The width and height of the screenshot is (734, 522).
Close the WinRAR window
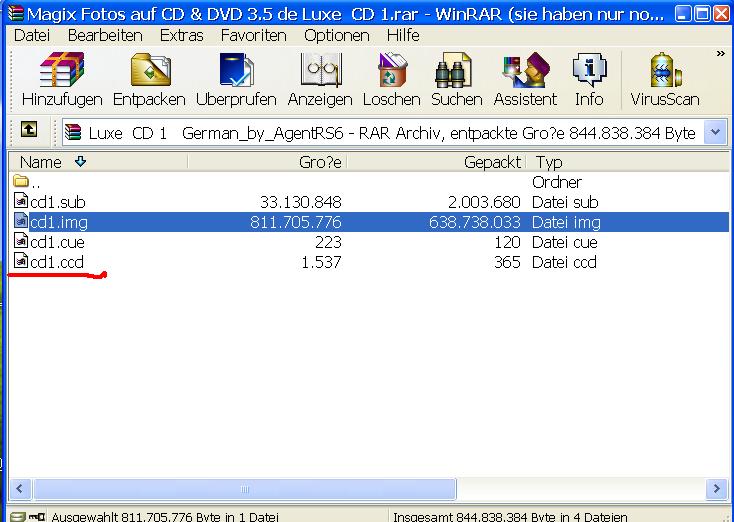point(721,14)
